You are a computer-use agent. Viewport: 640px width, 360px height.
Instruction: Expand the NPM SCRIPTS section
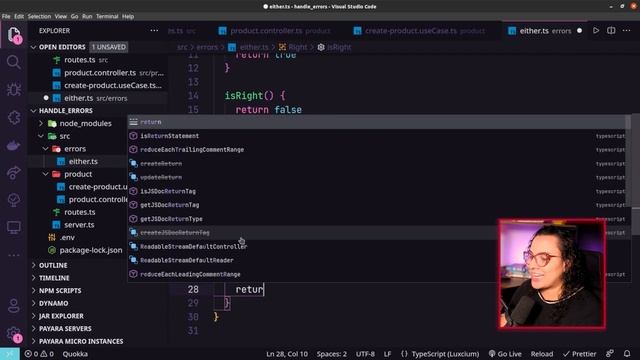60,291
